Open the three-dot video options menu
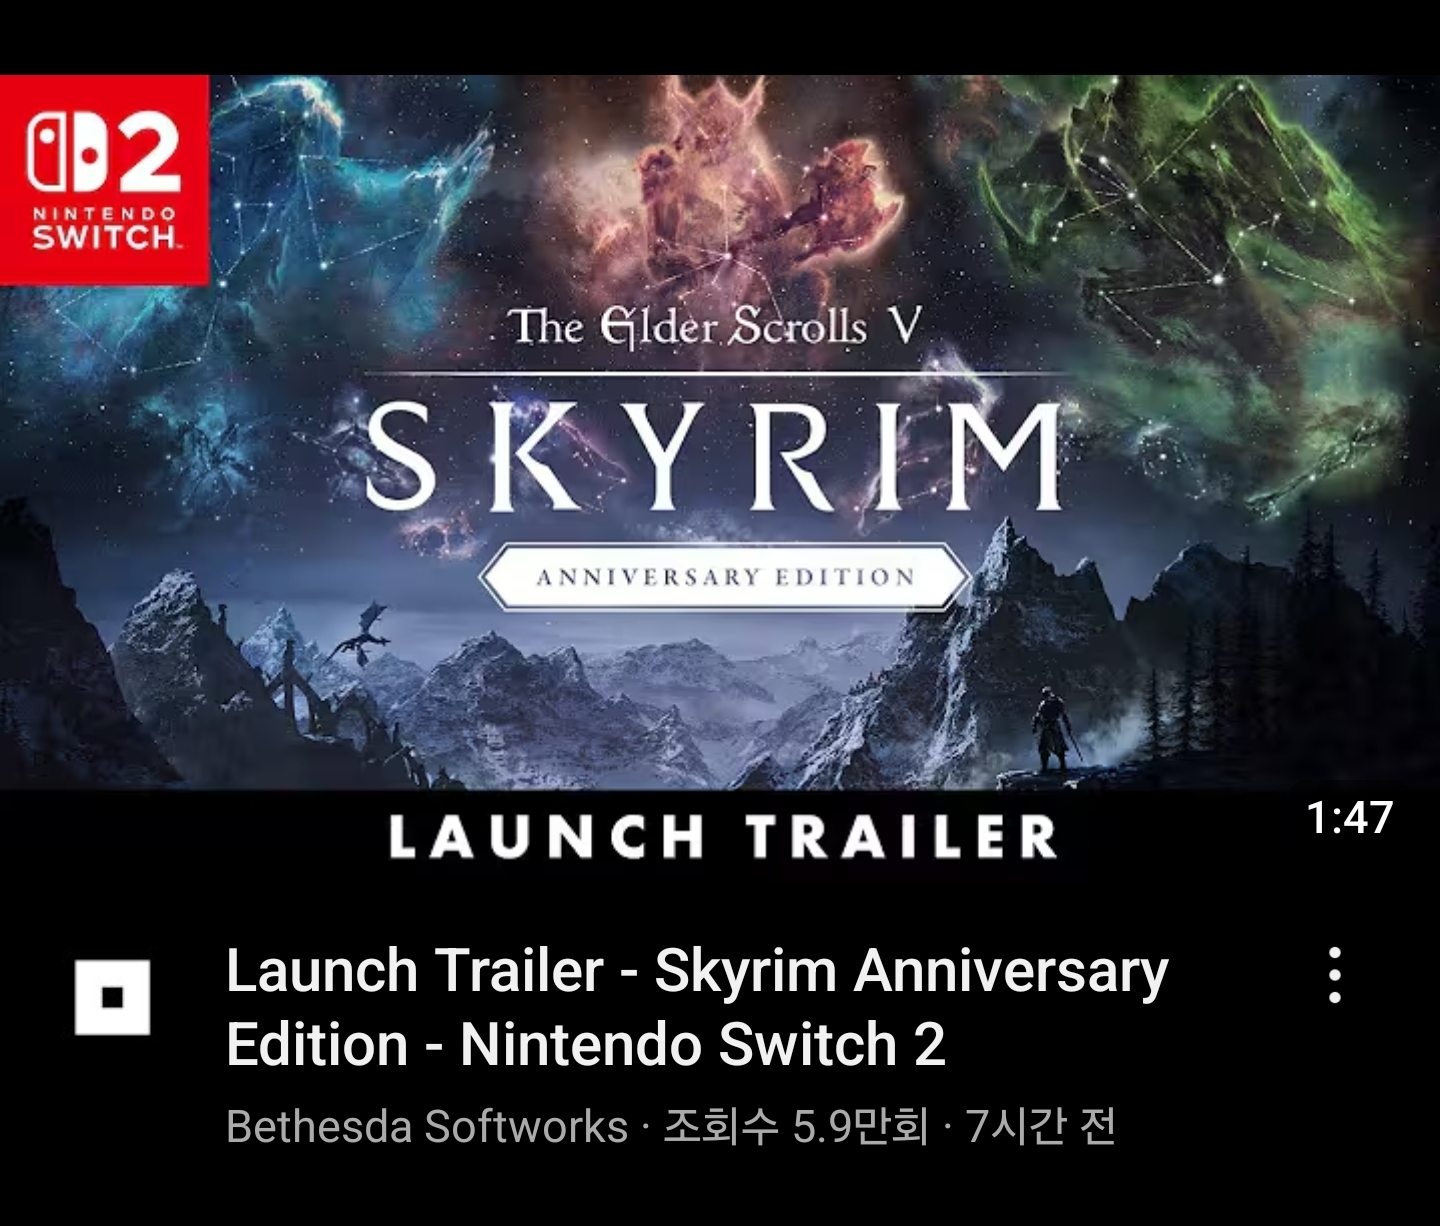 [x=1334, y=975]
